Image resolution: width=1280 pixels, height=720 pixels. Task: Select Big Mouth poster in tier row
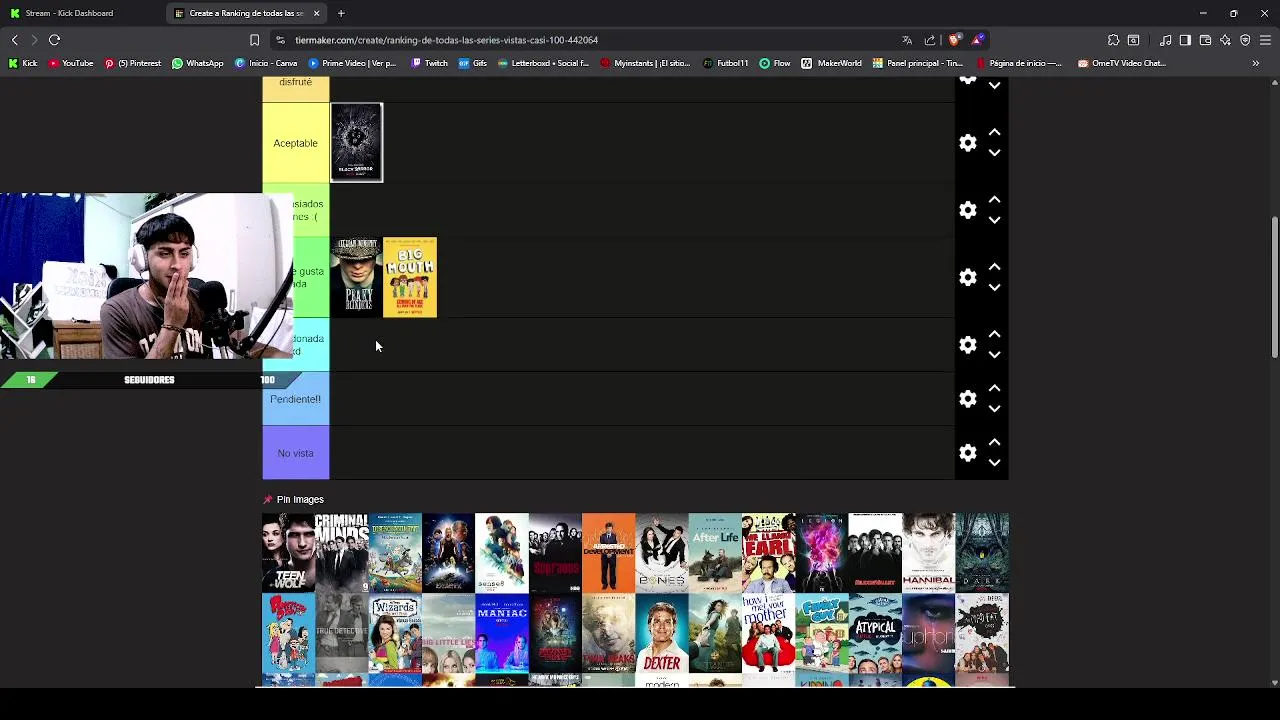pos(410,277)
